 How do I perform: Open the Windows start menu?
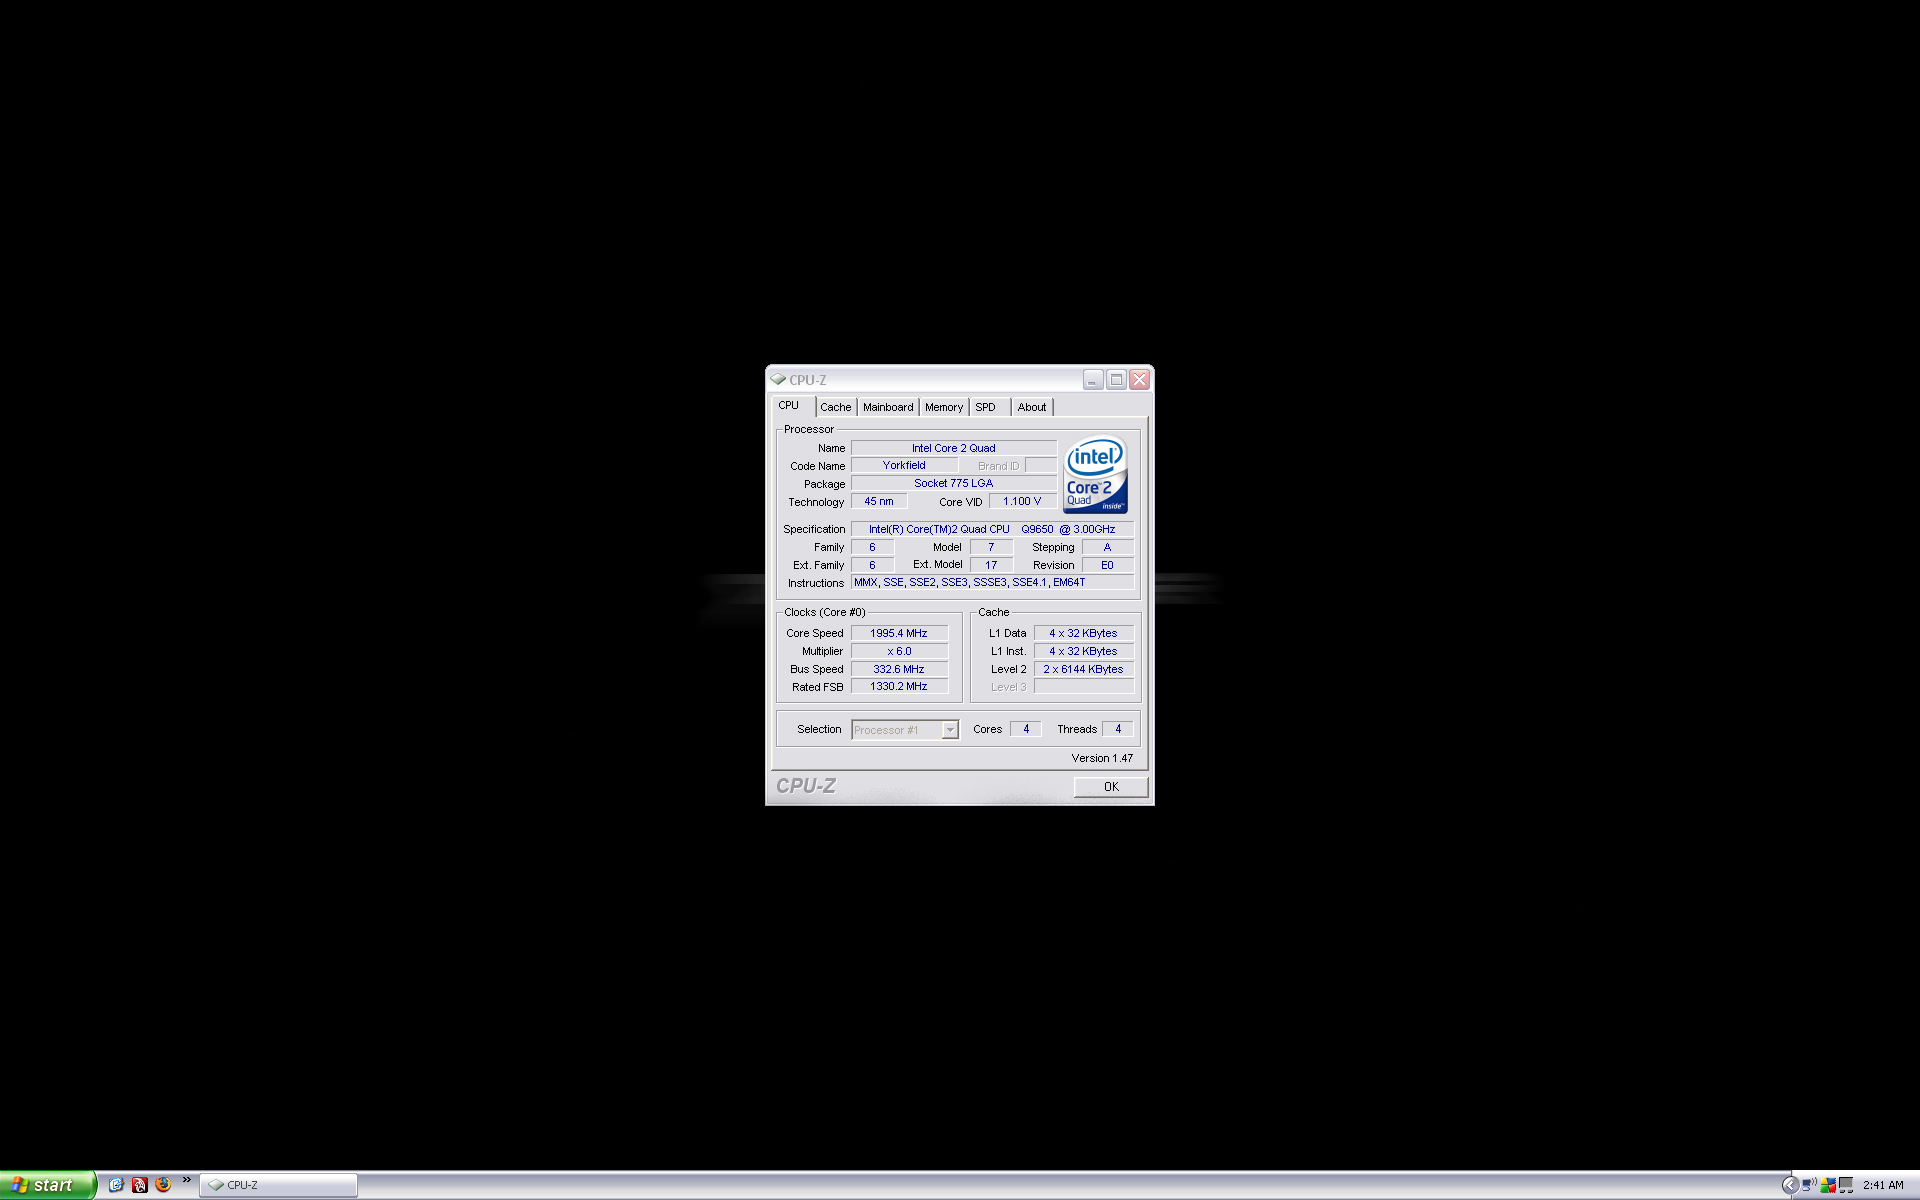coord(48,1185)
